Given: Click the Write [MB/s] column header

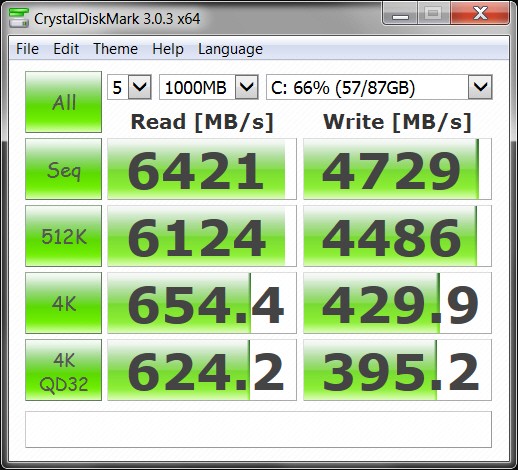Looking at the screenshot, I should 397,122.
